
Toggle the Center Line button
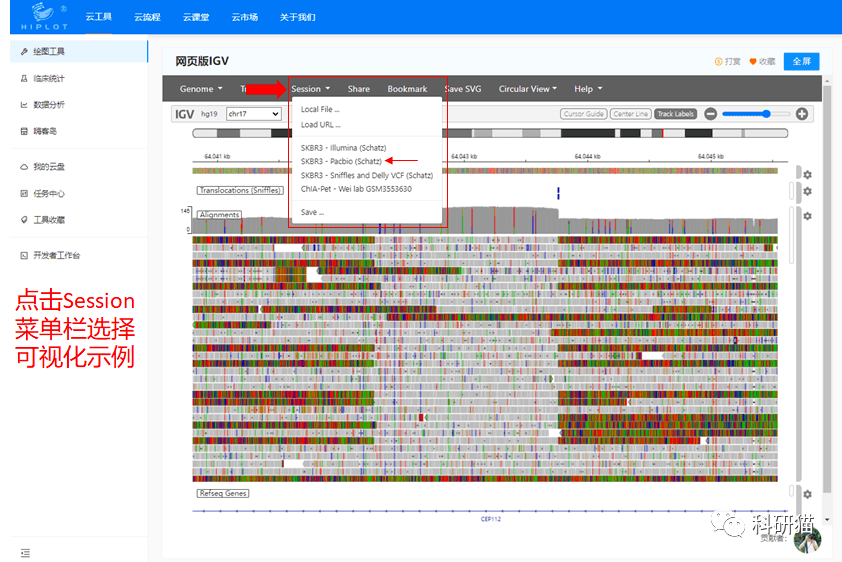click(630, 114)
